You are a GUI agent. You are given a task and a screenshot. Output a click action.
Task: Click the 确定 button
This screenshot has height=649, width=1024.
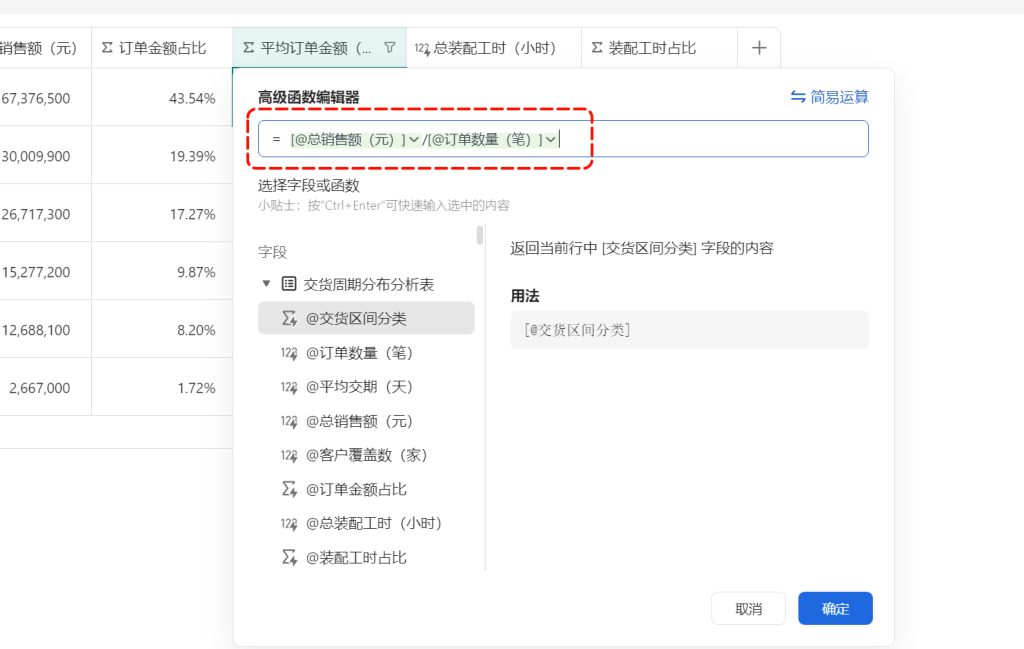tap(835, 609)
